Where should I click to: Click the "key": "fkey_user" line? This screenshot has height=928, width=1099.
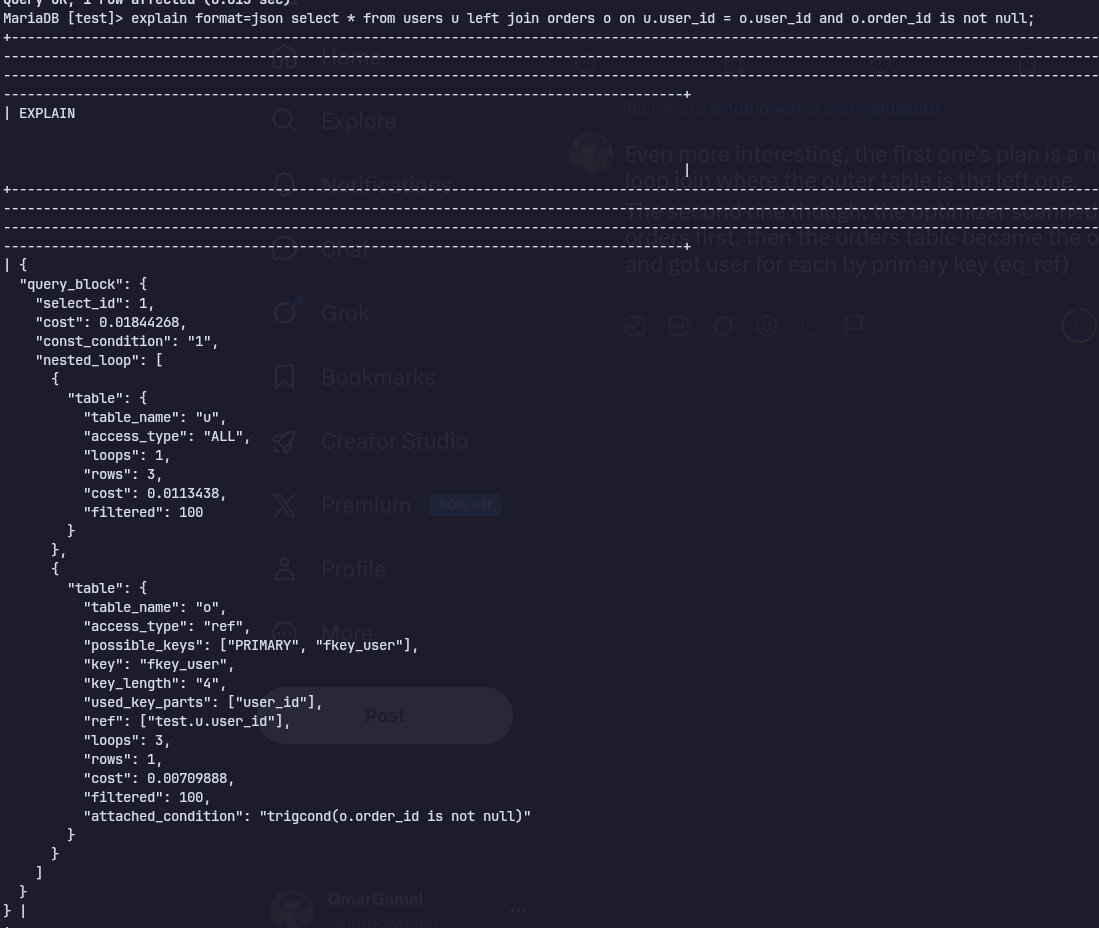pos(159,664)
